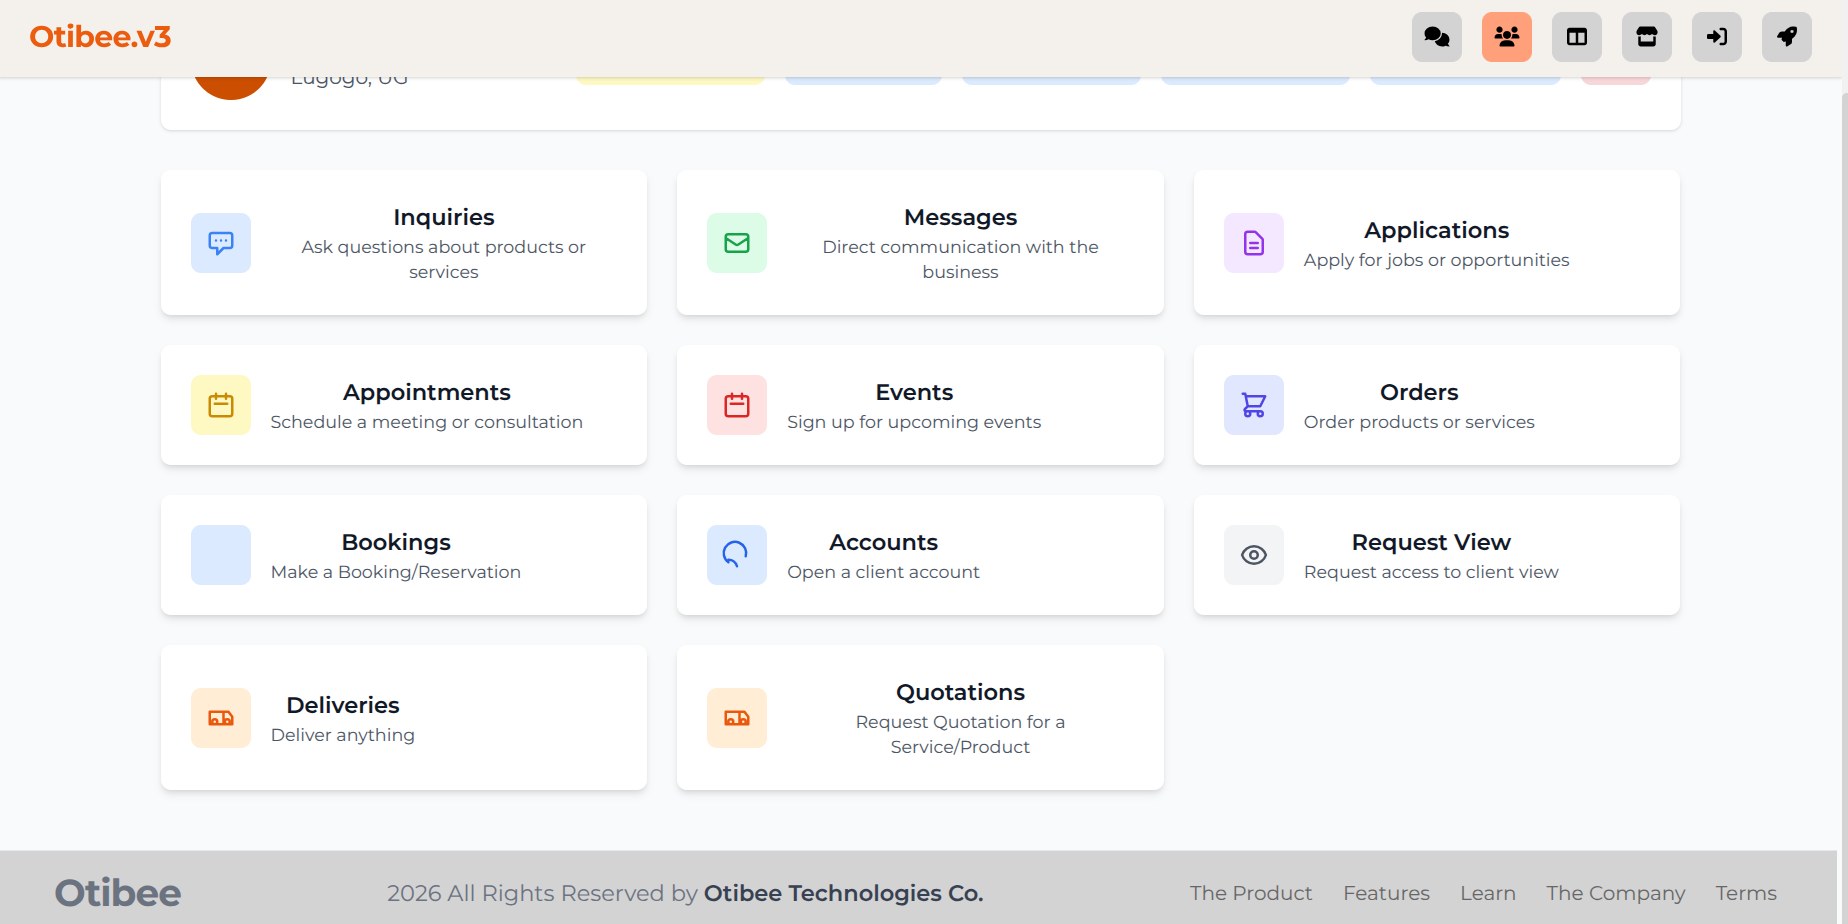Click the Deliveries truck icon
This screenshot has height=924, width=1848.
pyautogui.click(x=221, y=718)
